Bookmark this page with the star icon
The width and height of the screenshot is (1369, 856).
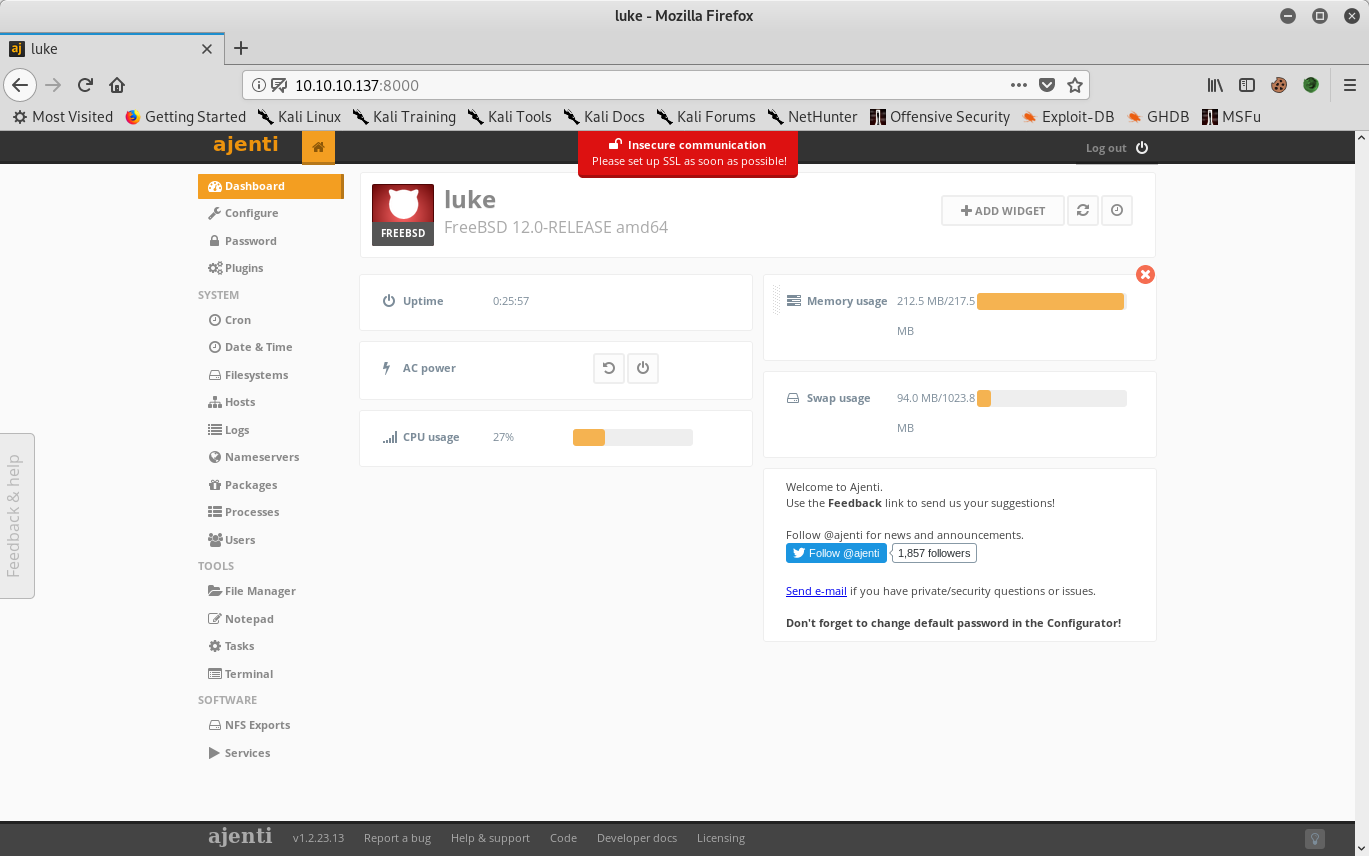[x=1075, y=85]
